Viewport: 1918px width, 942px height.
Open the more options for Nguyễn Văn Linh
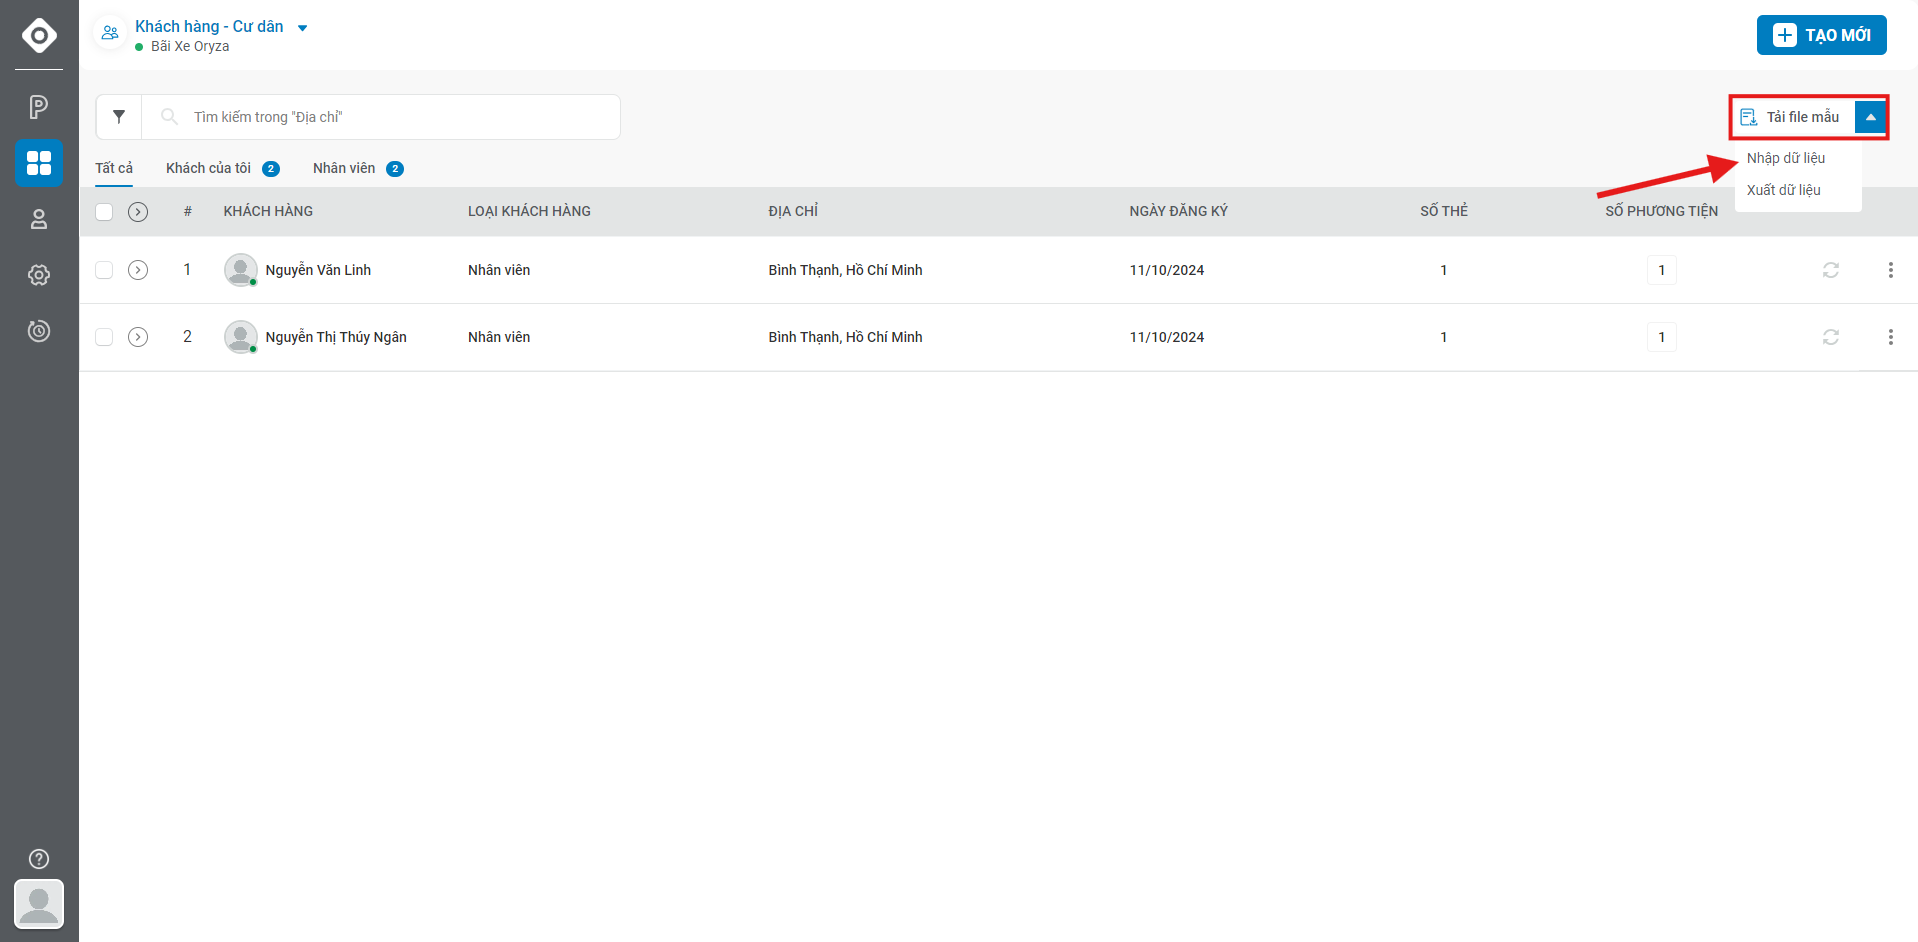pos(1890,270)
